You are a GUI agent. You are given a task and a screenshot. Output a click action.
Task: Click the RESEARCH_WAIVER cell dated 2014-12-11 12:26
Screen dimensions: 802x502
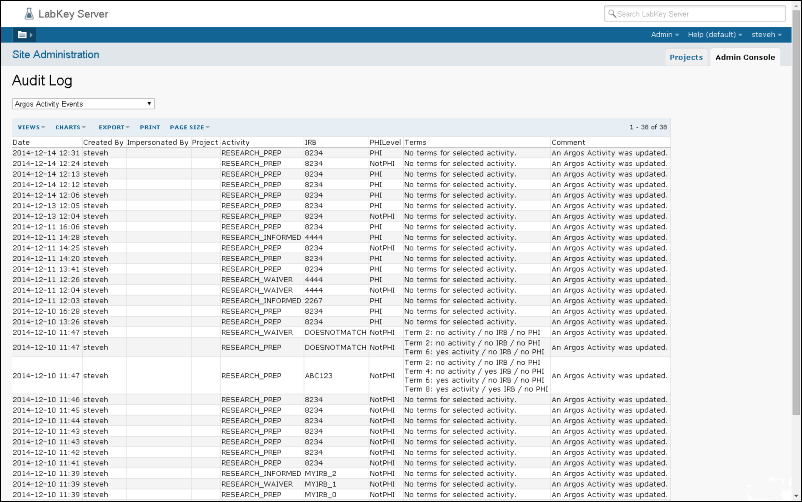click(257, 279)
